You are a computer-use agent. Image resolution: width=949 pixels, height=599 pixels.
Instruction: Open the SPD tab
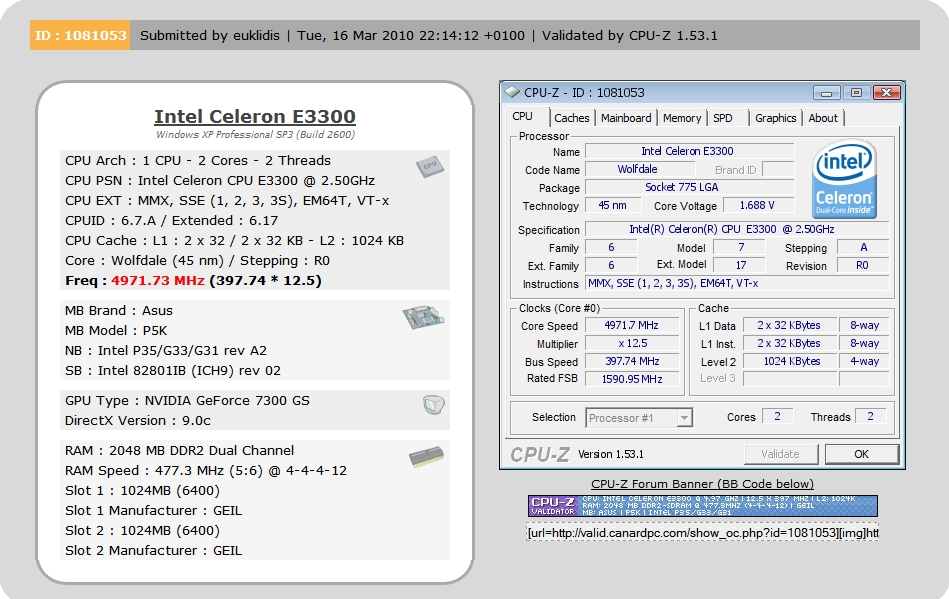[723, 118]
